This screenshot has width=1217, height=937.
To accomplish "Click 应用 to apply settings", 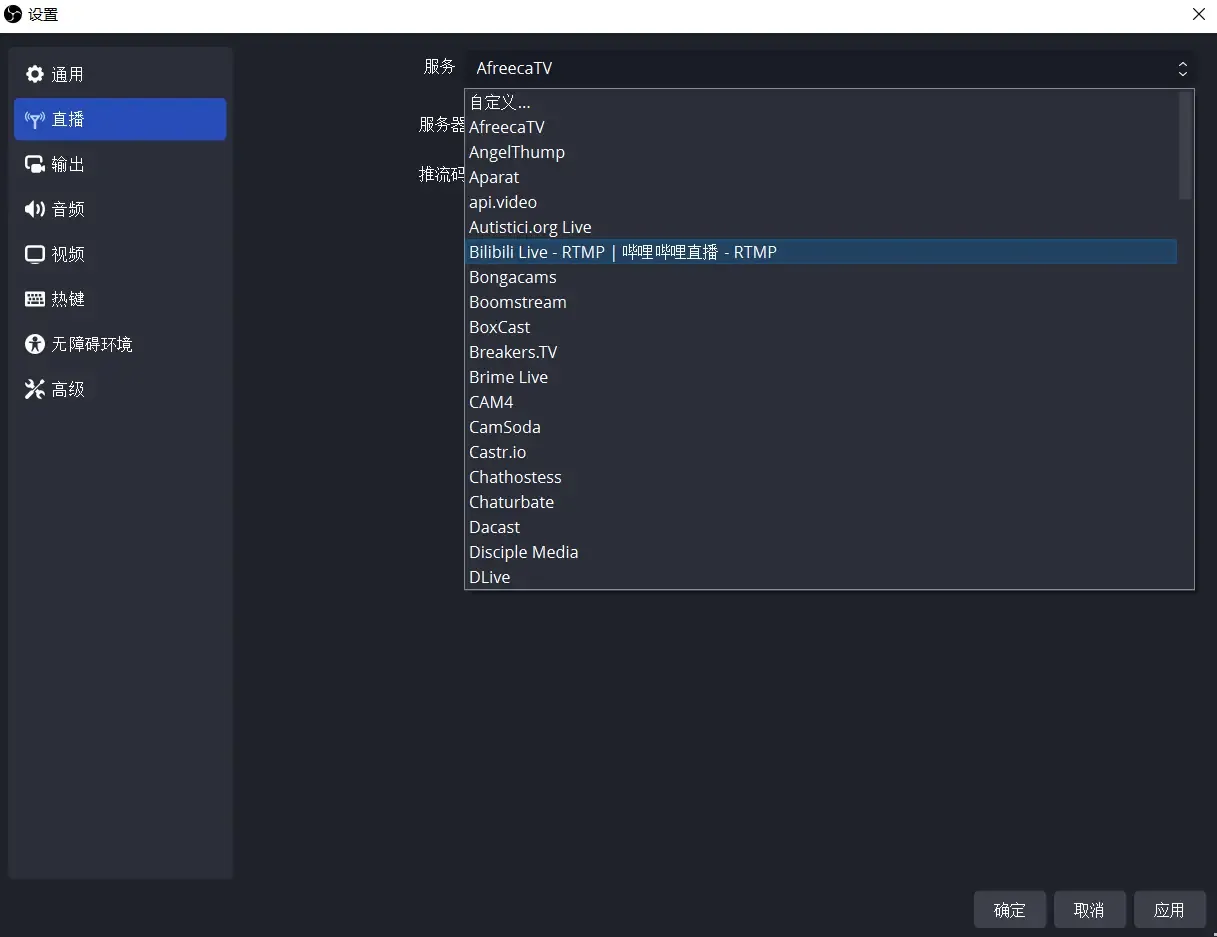I will [1169, 910].
